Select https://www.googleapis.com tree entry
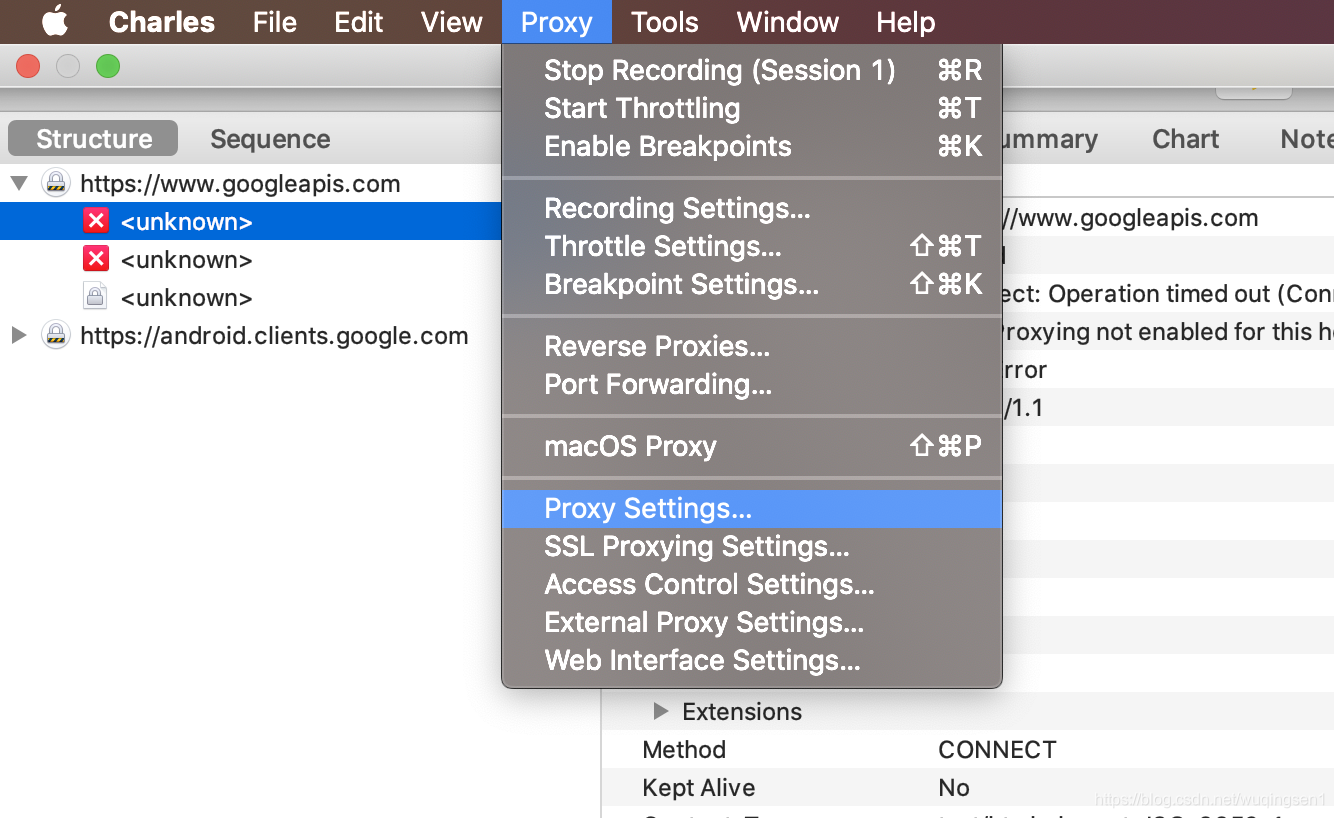Viewport: 1334px width, 818px height. tap(240, 184)
